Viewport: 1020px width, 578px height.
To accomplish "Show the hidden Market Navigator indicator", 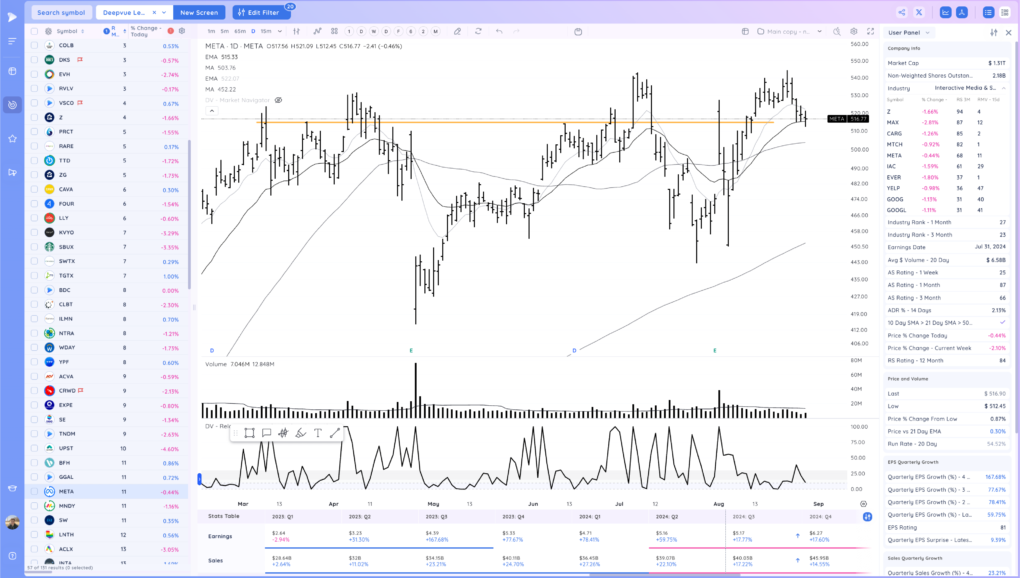I will (x=278, y=100).
